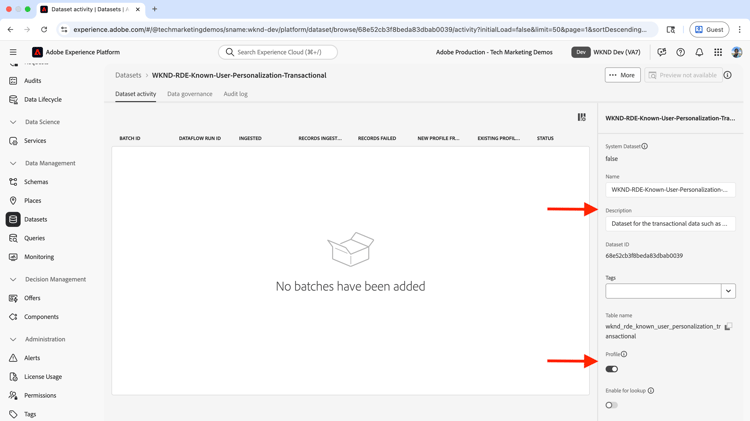Screen dimensions: 750x421
Task: Reload the page with refresh button
Action: pos(44,30)
